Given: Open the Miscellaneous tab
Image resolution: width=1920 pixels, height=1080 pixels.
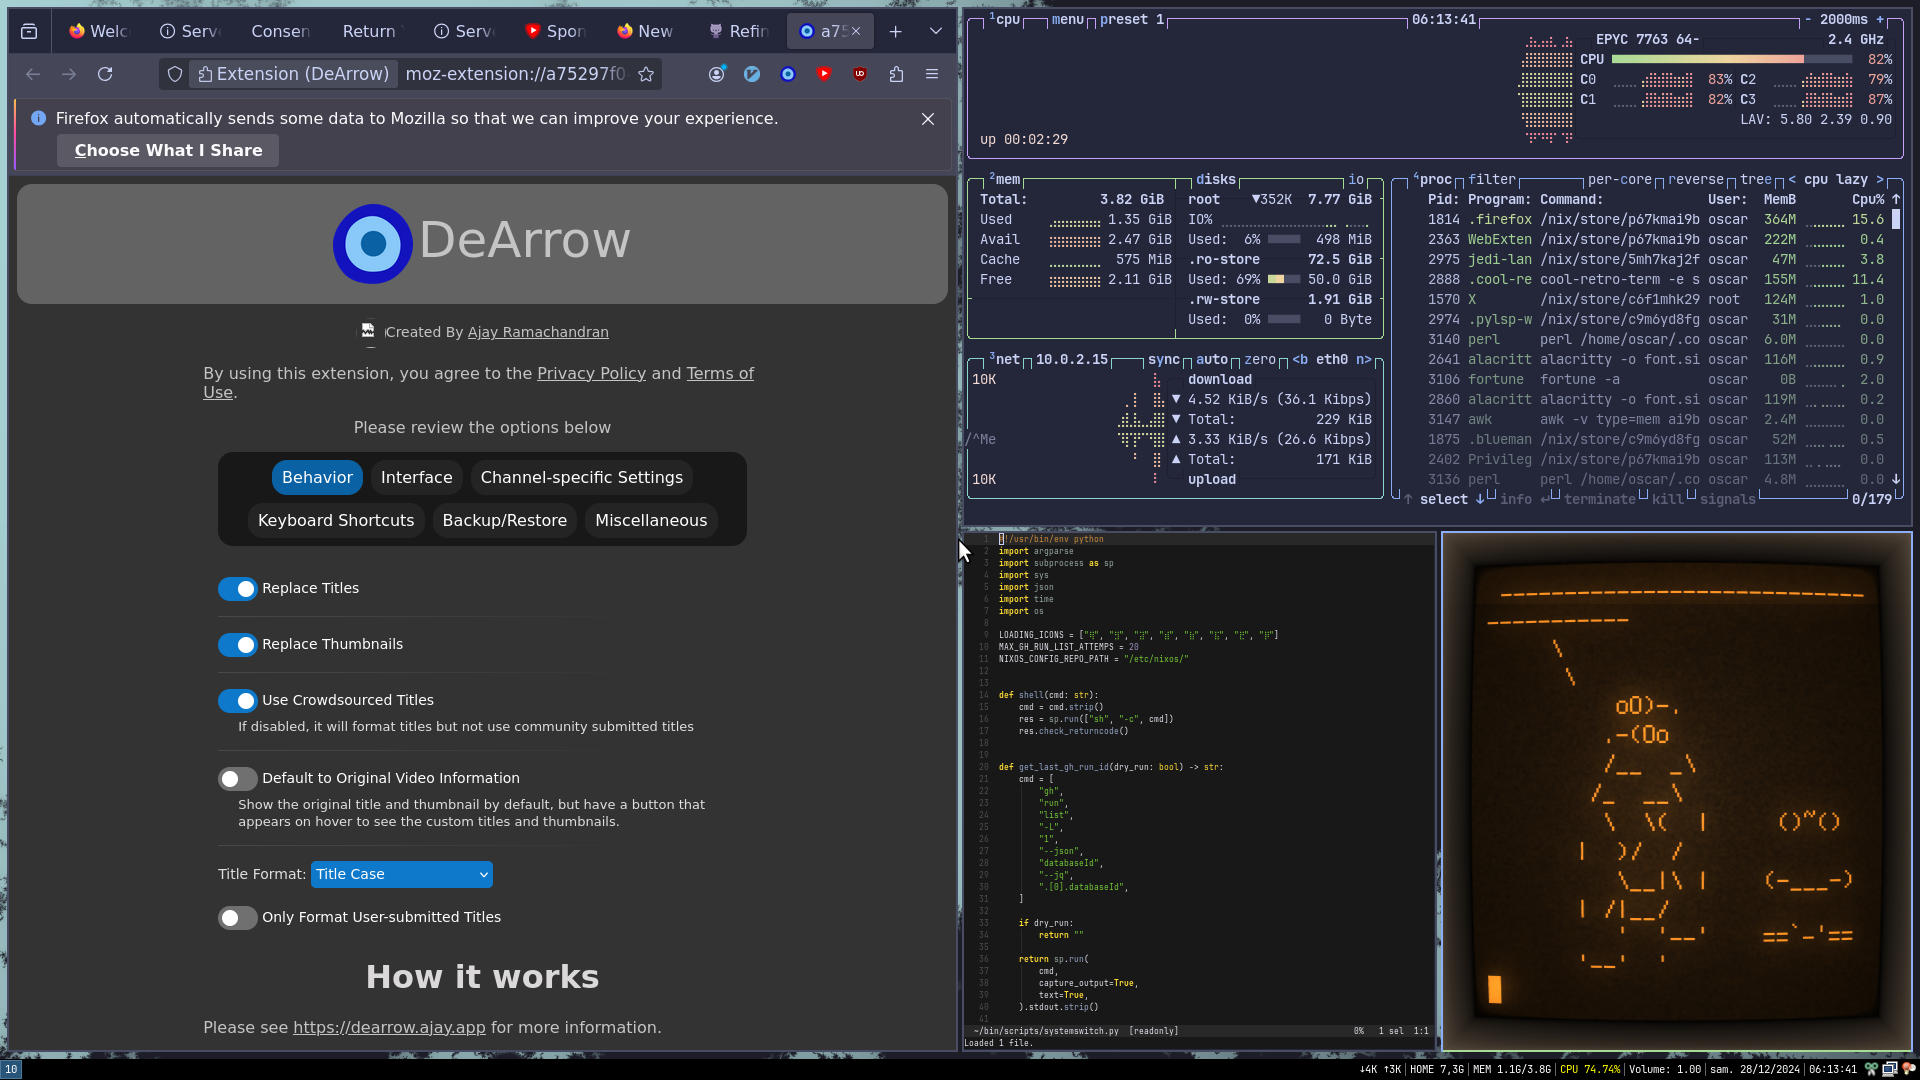Looking at the screenshot, I should coord(651,521).
